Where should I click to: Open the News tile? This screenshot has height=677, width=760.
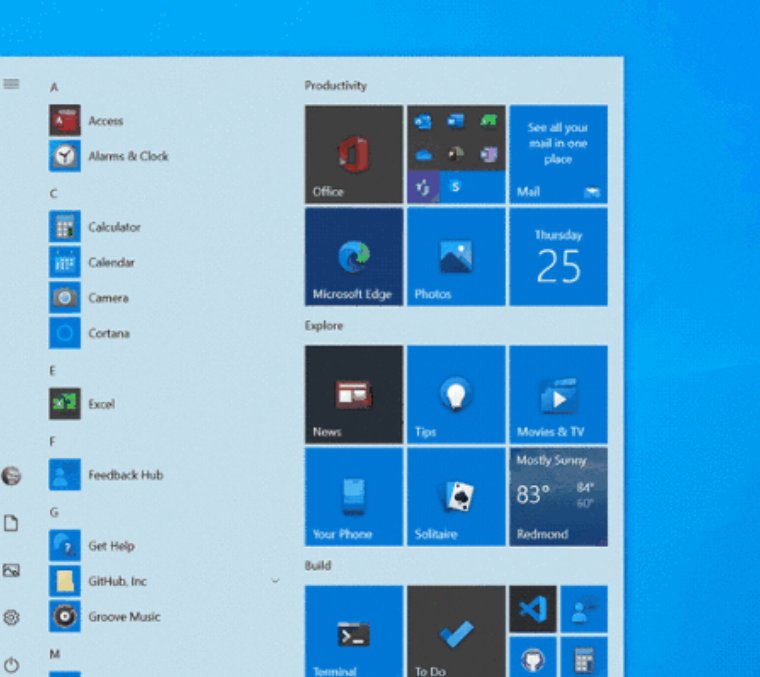[x=354, y=394]
